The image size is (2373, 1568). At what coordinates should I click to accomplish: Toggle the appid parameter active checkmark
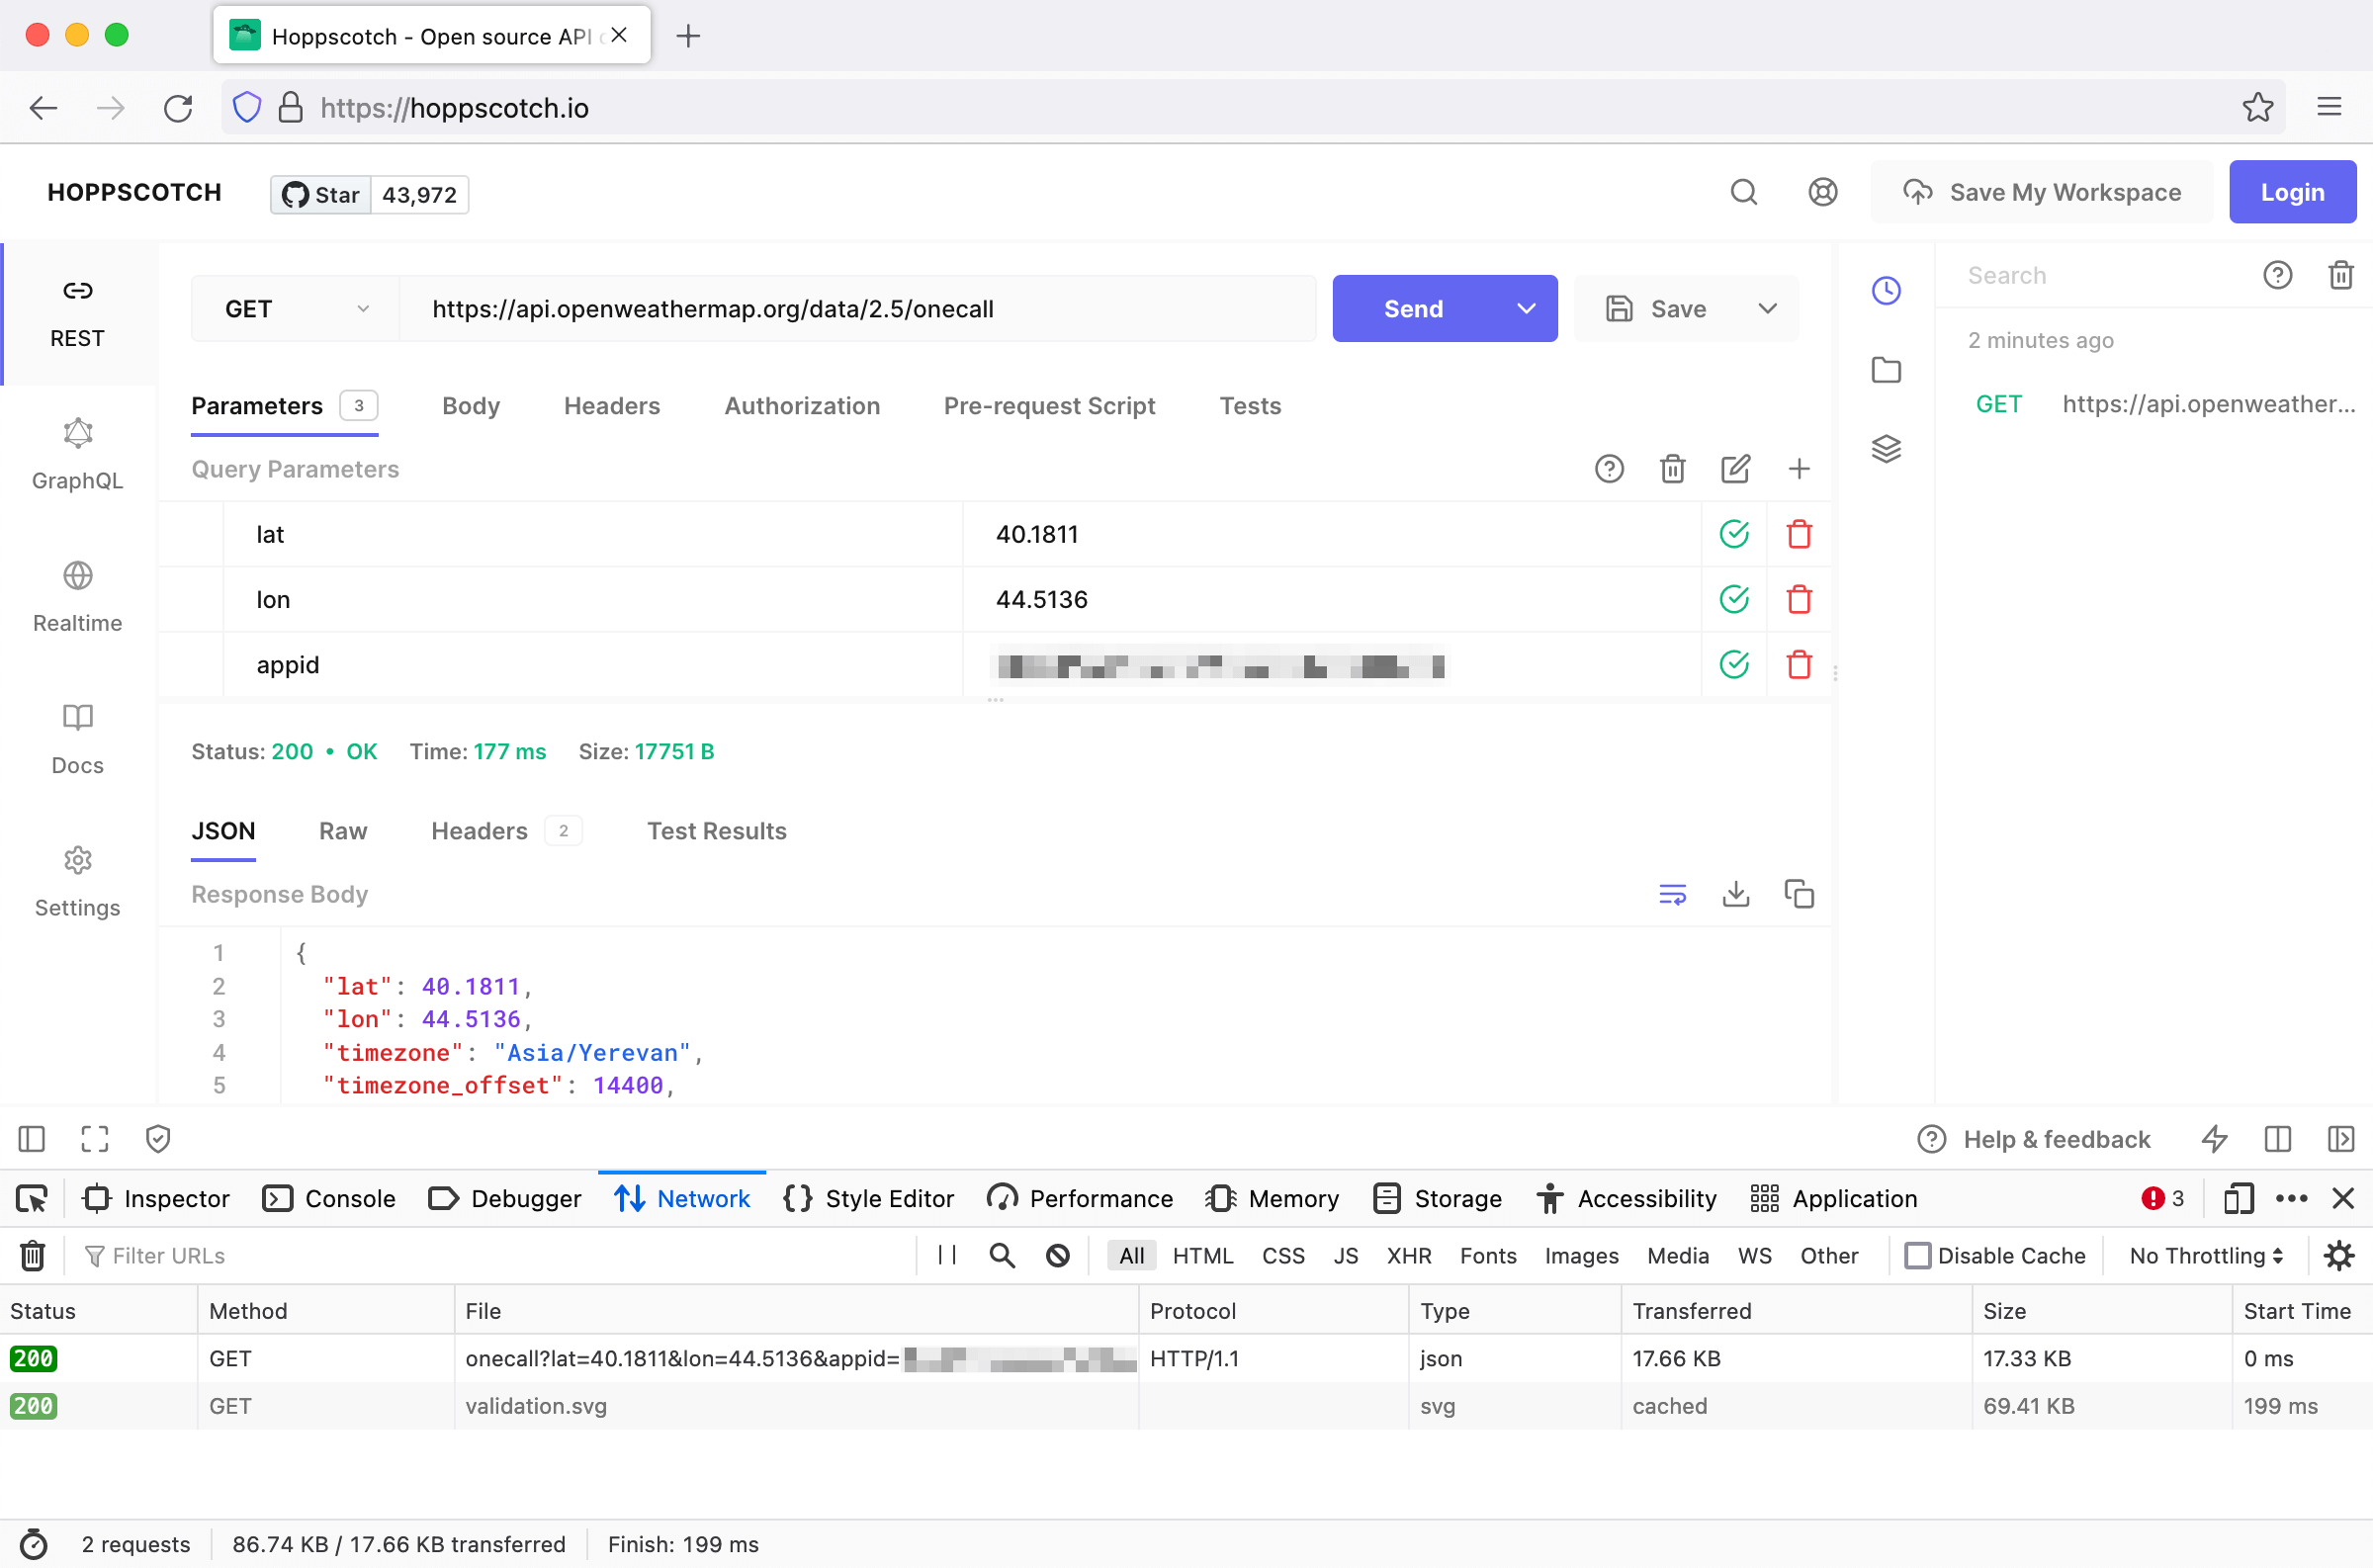coord(1733,665)
